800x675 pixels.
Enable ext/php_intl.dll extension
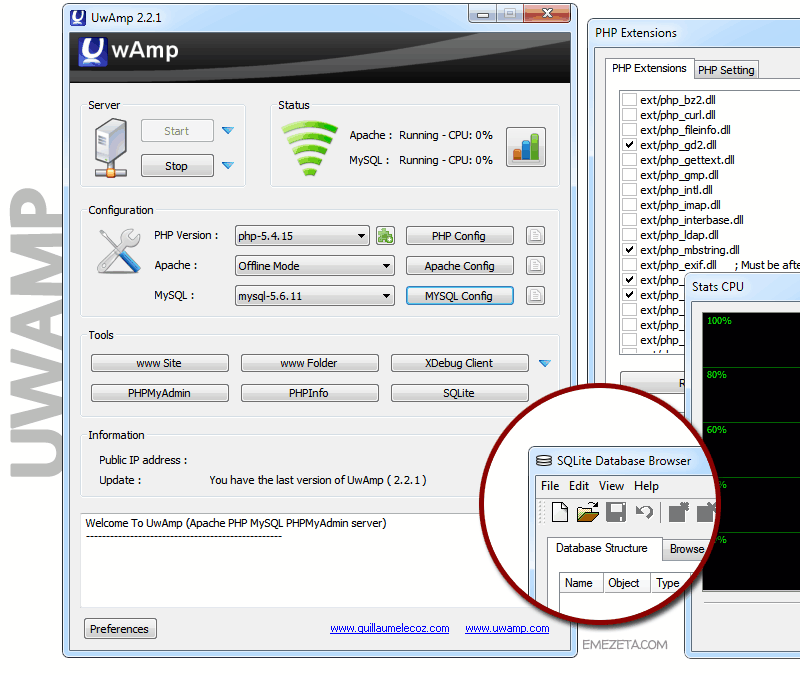(630, 190)
